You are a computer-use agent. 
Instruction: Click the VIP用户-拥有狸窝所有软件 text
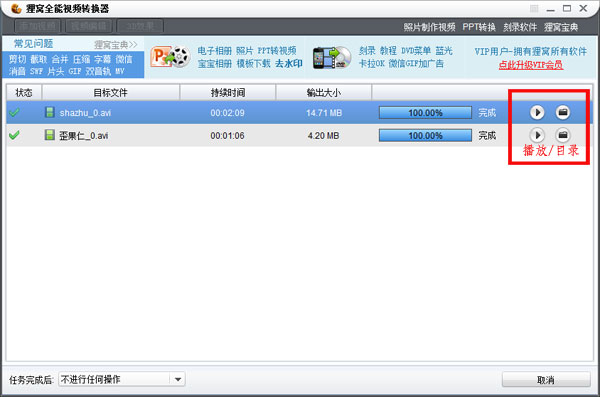point(531,51)
